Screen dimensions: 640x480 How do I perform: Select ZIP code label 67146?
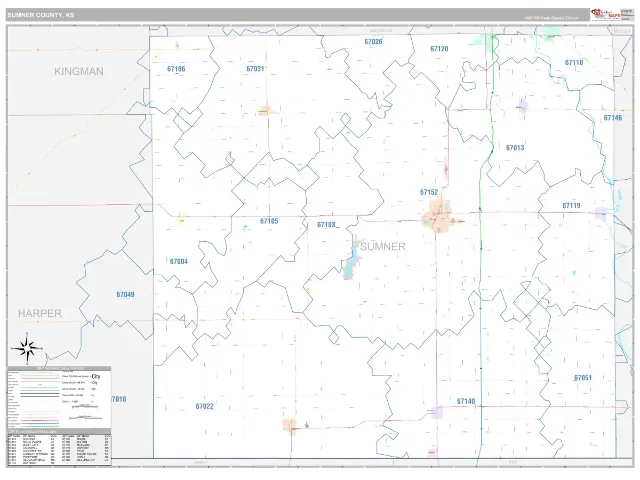[613, 118]
